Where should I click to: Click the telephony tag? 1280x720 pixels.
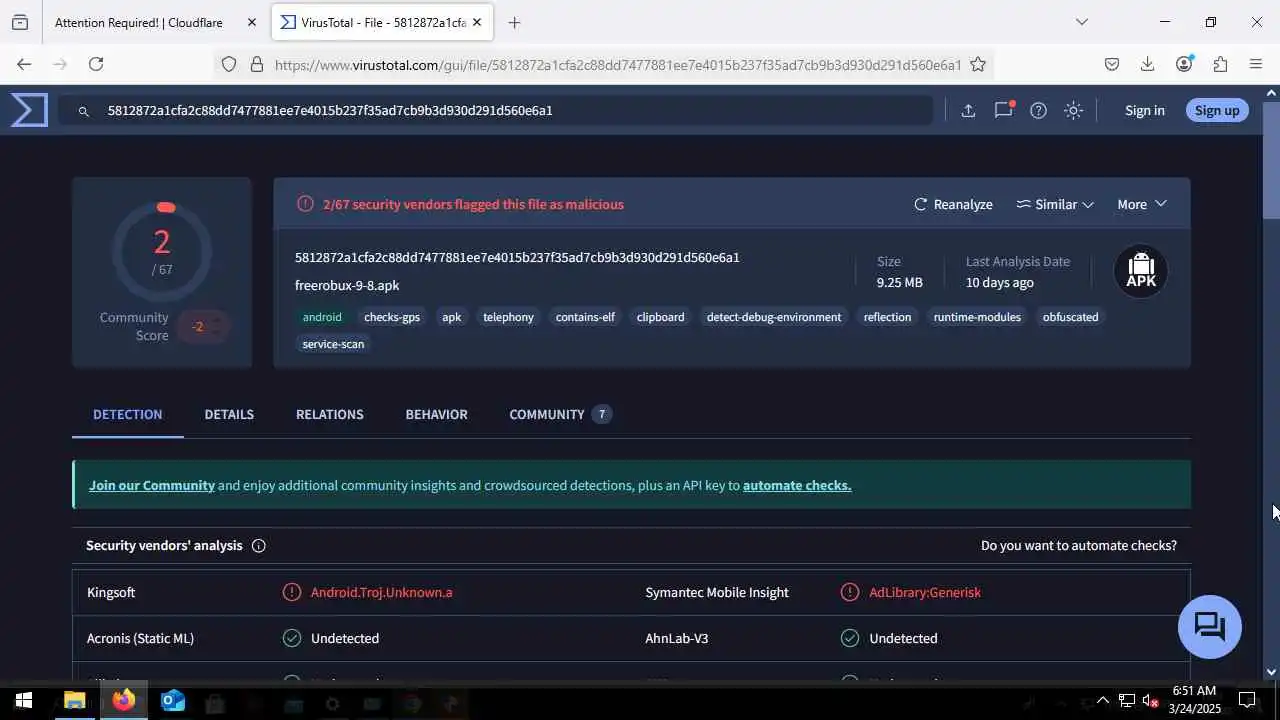[x=508, y=317]
